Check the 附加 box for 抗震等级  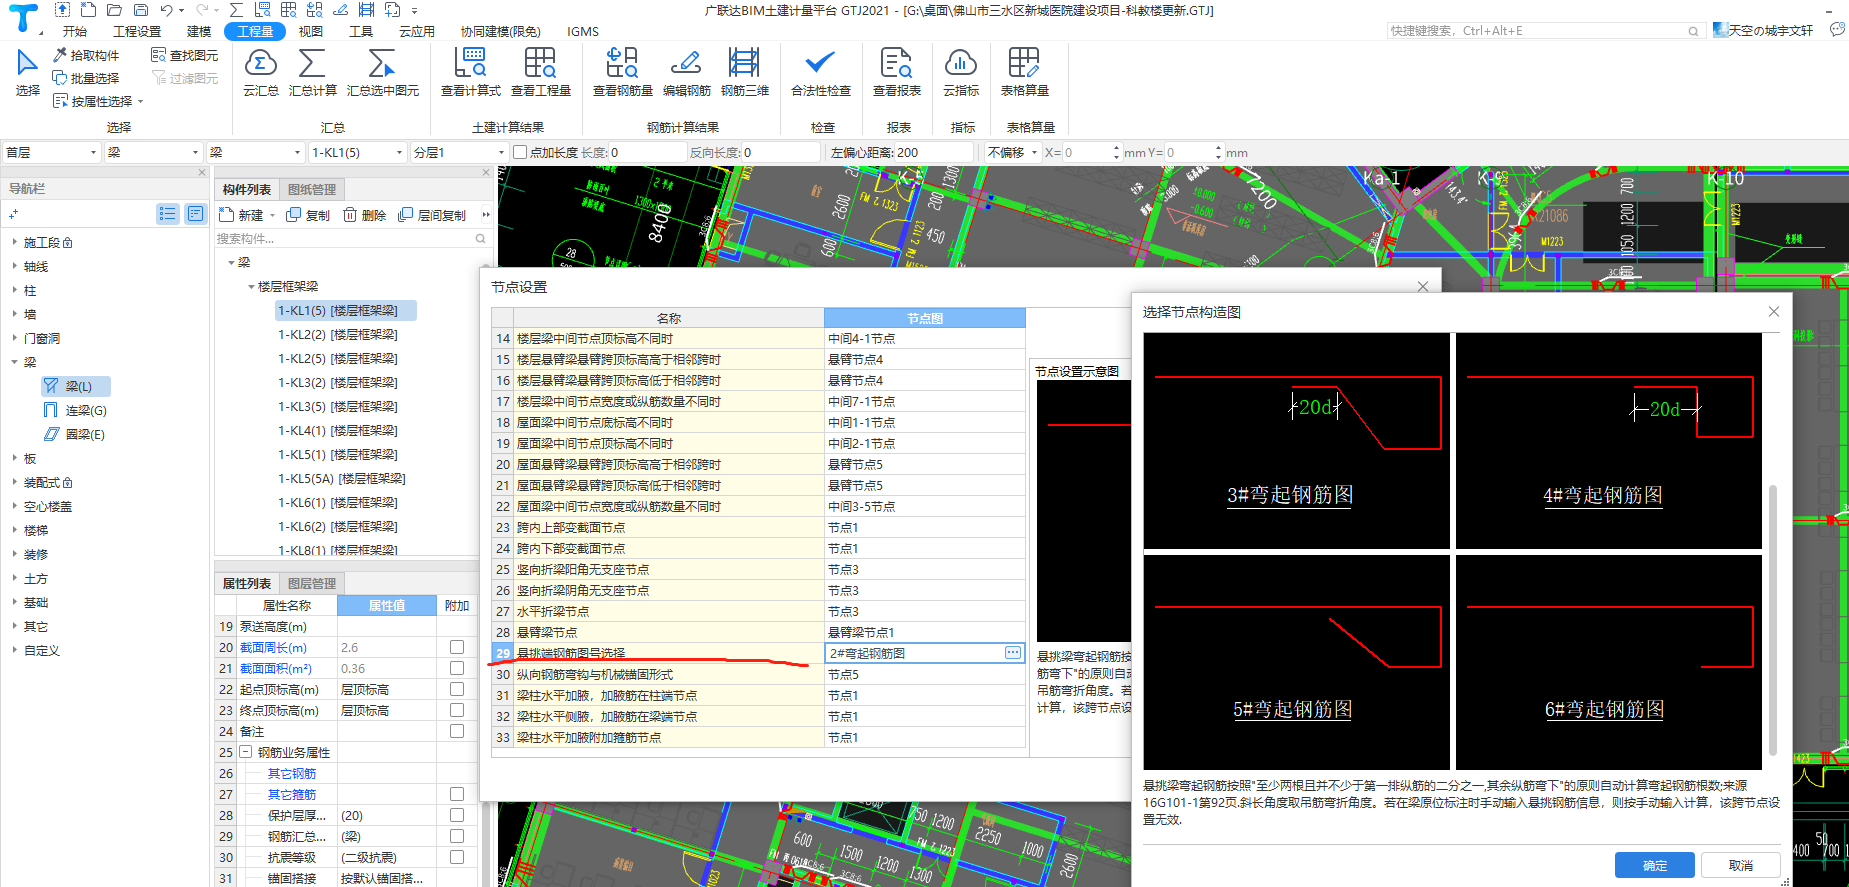click(457, 857)
